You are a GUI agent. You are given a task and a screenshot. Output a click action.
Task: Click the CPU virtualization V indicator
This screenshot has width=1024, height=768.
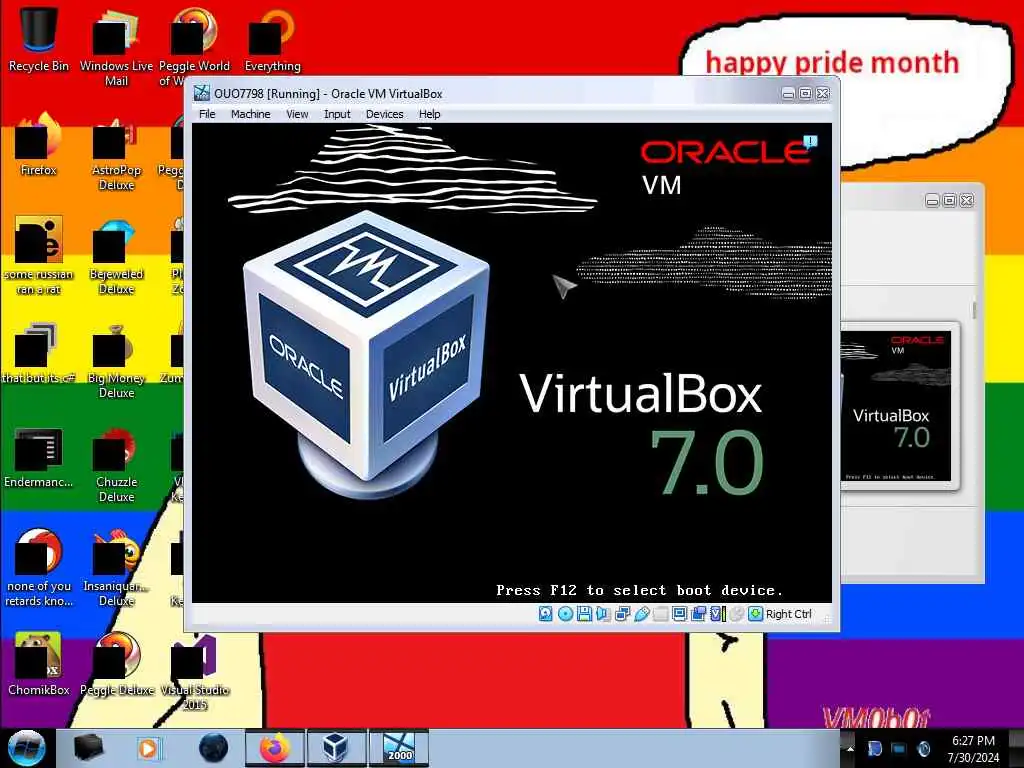click(x=718, y=614)
